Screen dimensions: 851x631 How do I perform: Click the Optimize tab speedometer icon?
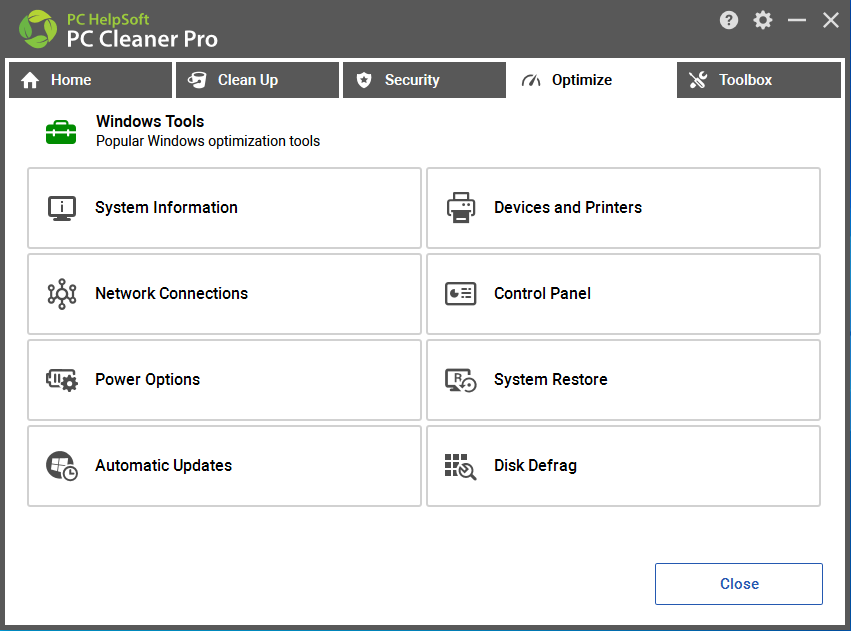click(x=531, y=81)
